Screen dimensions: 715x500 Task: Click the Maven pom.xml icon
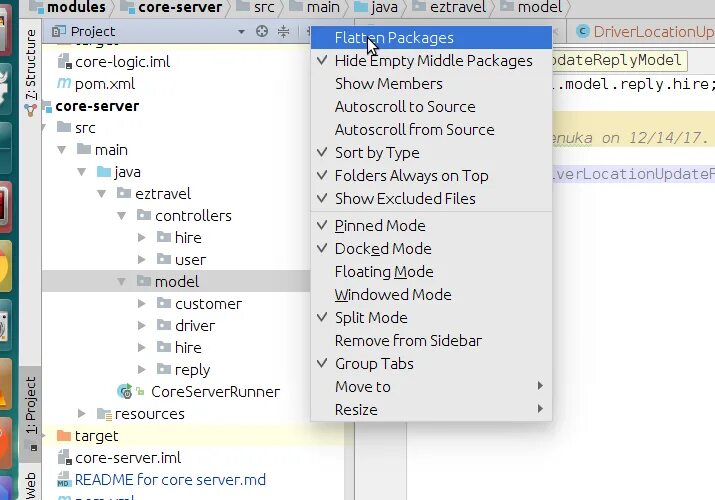[64, 83]
